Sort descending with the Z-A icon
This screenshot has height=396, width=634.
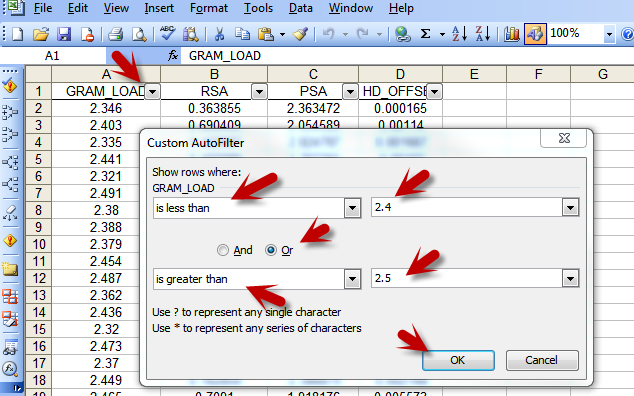click(483, 34)
